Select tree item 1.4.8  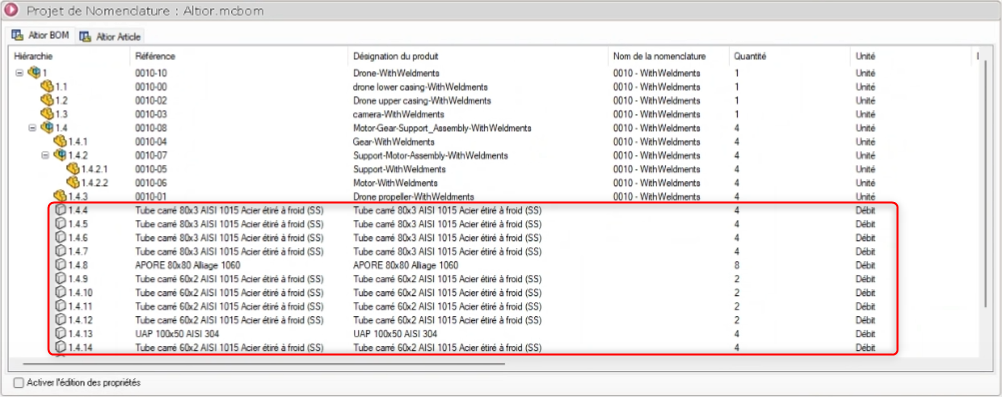[79, 265]
